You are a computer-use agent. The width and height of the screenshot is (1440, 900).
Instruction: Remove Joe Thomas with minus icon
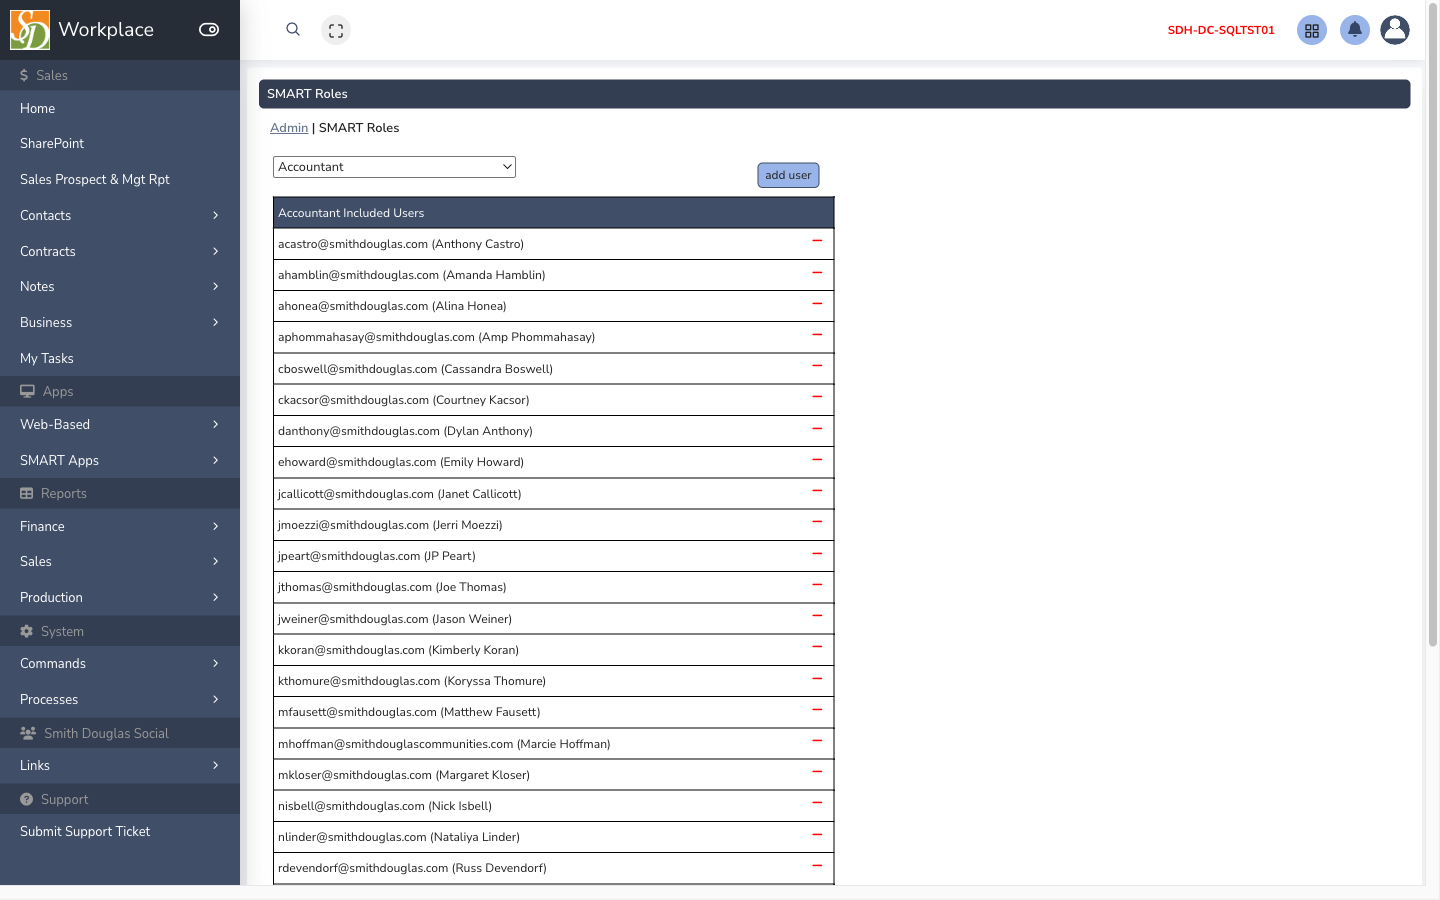[817, 584]
